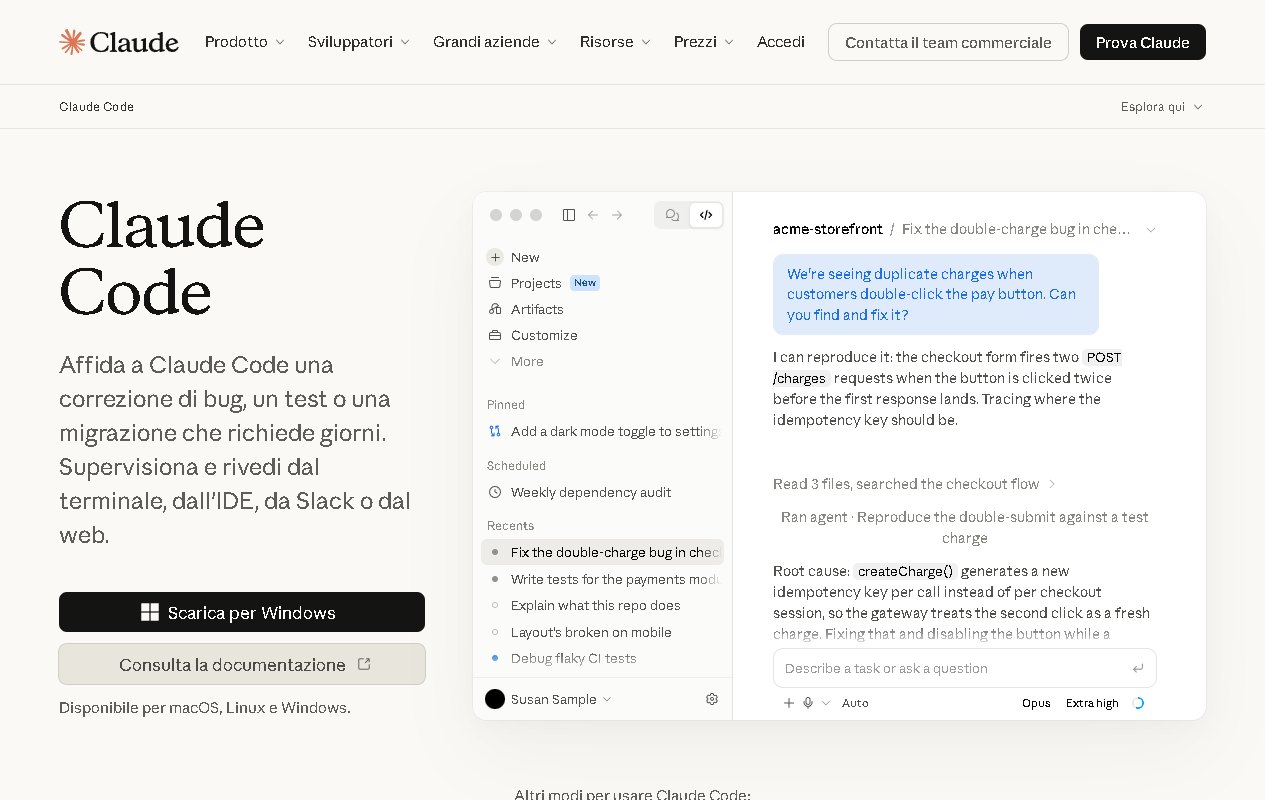This screenshot has height=800, width=1265.
Task: Click the Prova Claude button
Action: coord(1143,42)
